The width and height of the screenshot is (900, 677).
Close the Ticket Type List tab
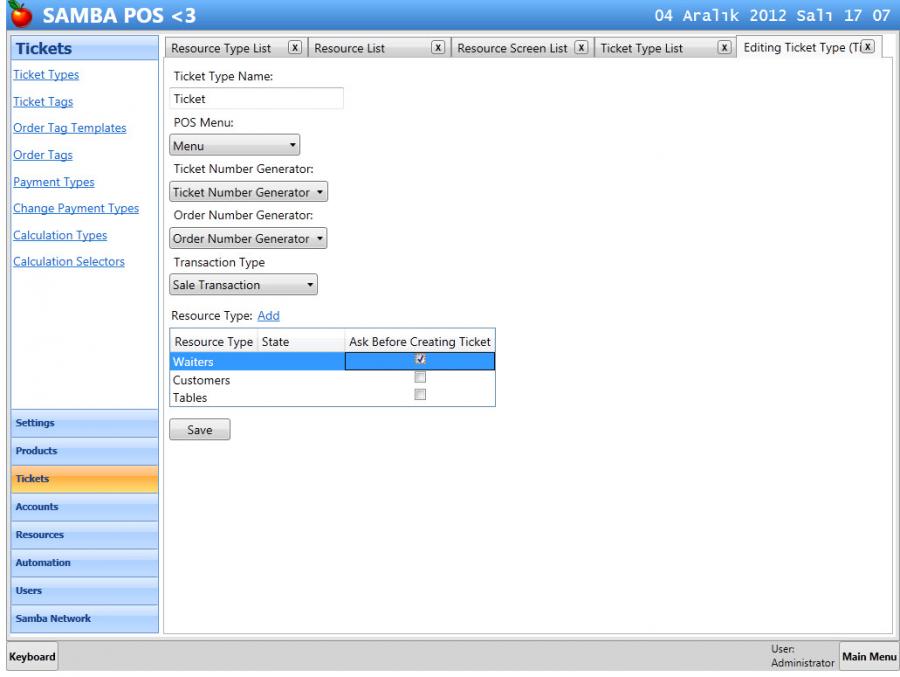(725, 48)
